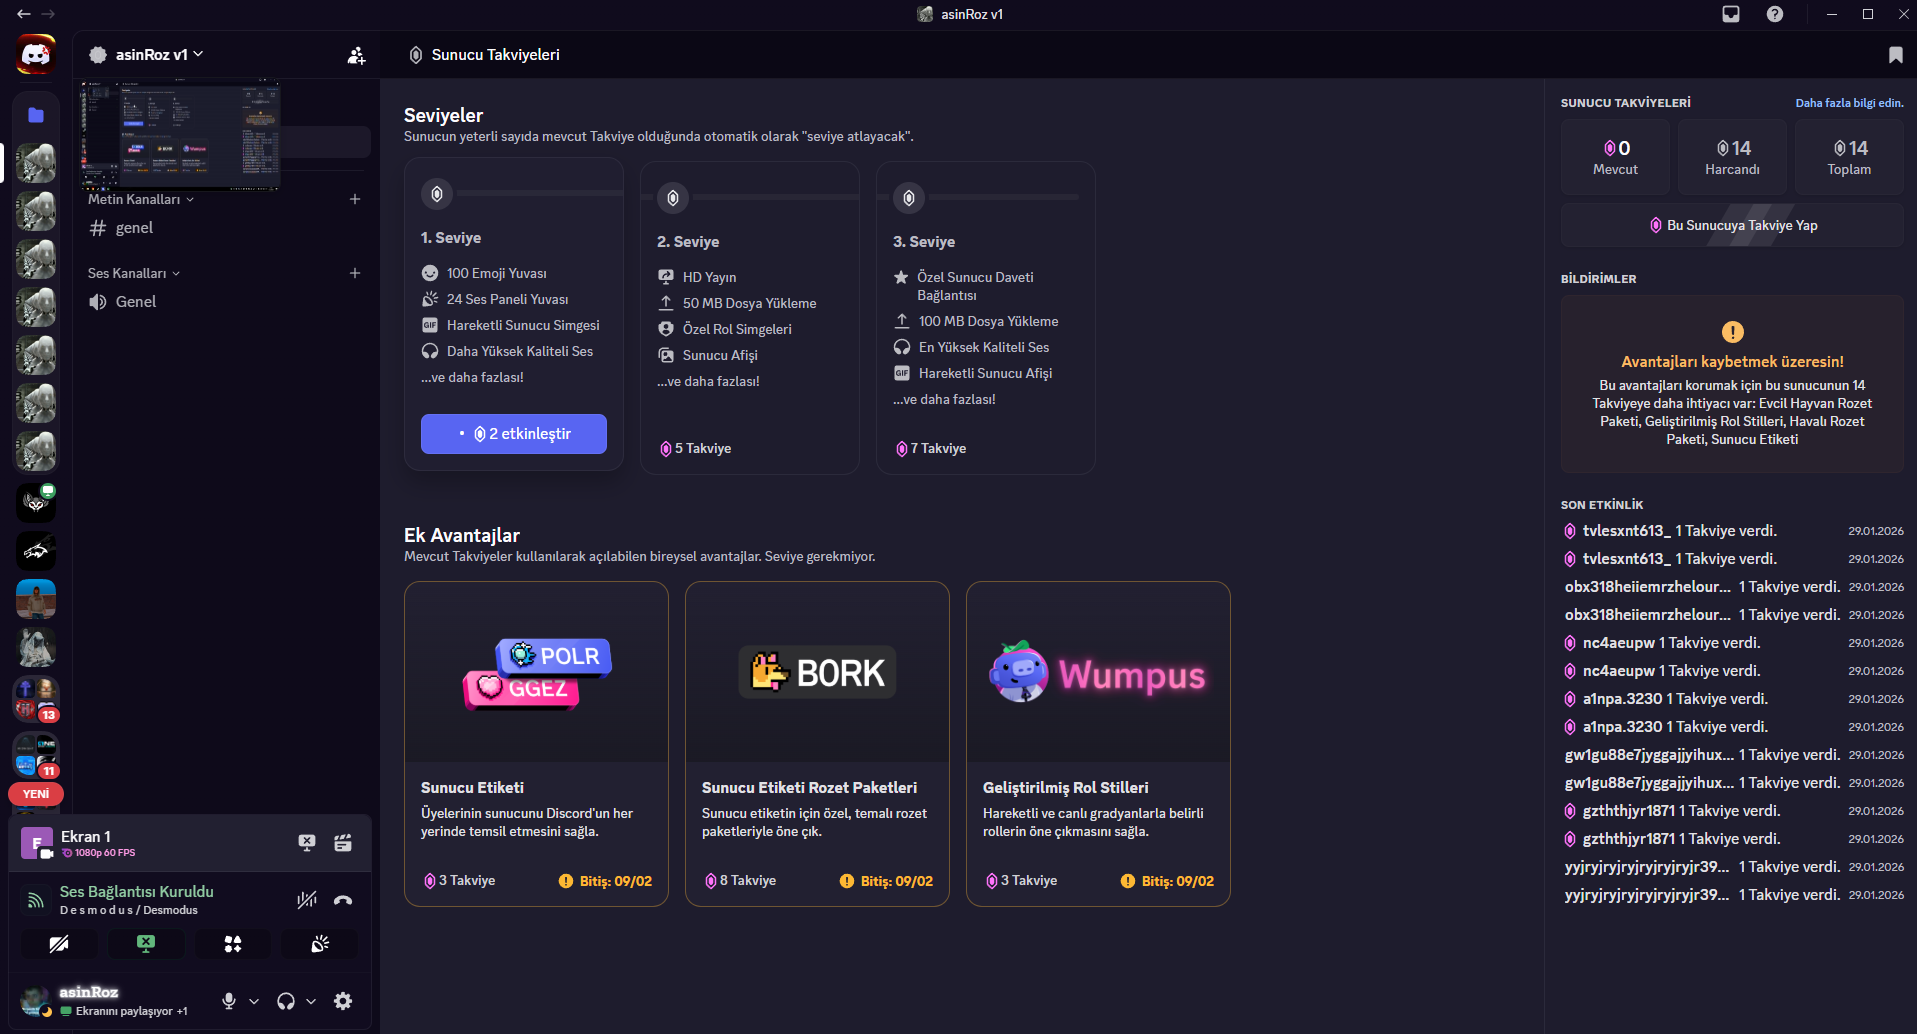Image resolution: width=1917 pixels, height=1034 pixels.
Task: Click the Ekran 1 stream avatar
Action: pyautogui.click(x=37, y=843)
